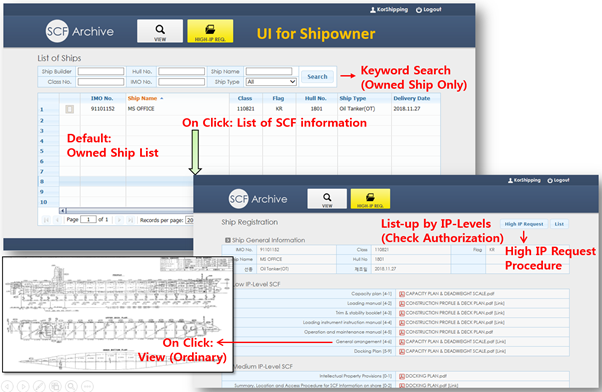Select the Oil Tanker(OT) cell in the ships list
602x392 pixels.
pos(357,109)
